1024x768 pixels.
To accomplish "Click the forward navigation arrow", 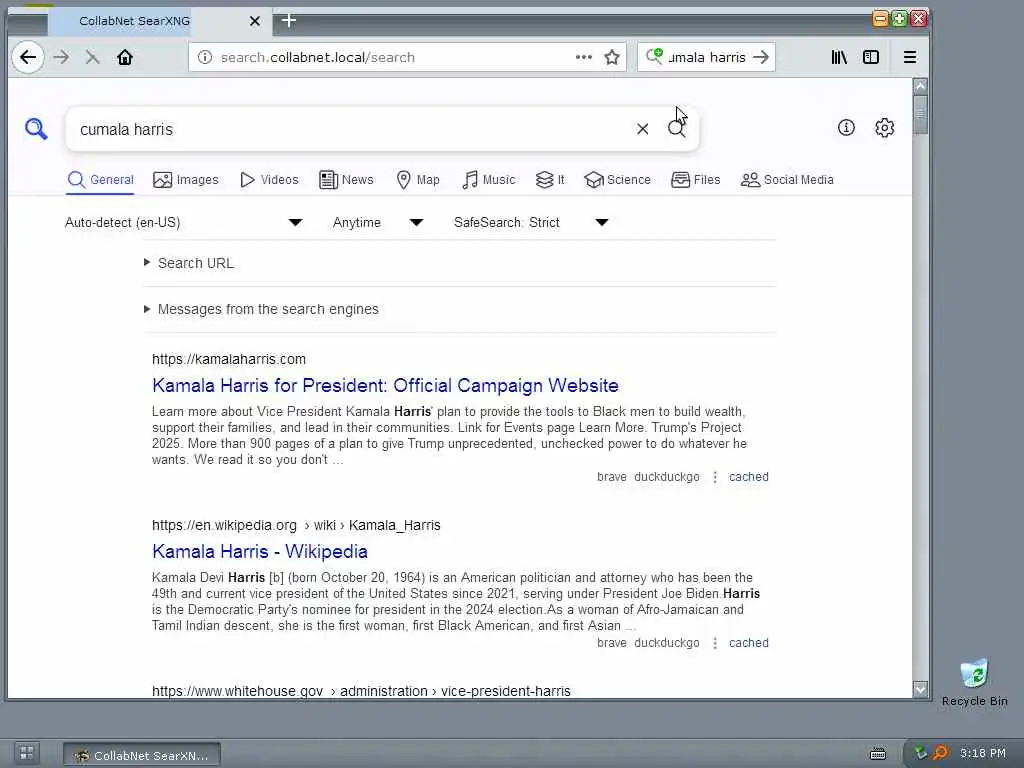I will 61,57.
